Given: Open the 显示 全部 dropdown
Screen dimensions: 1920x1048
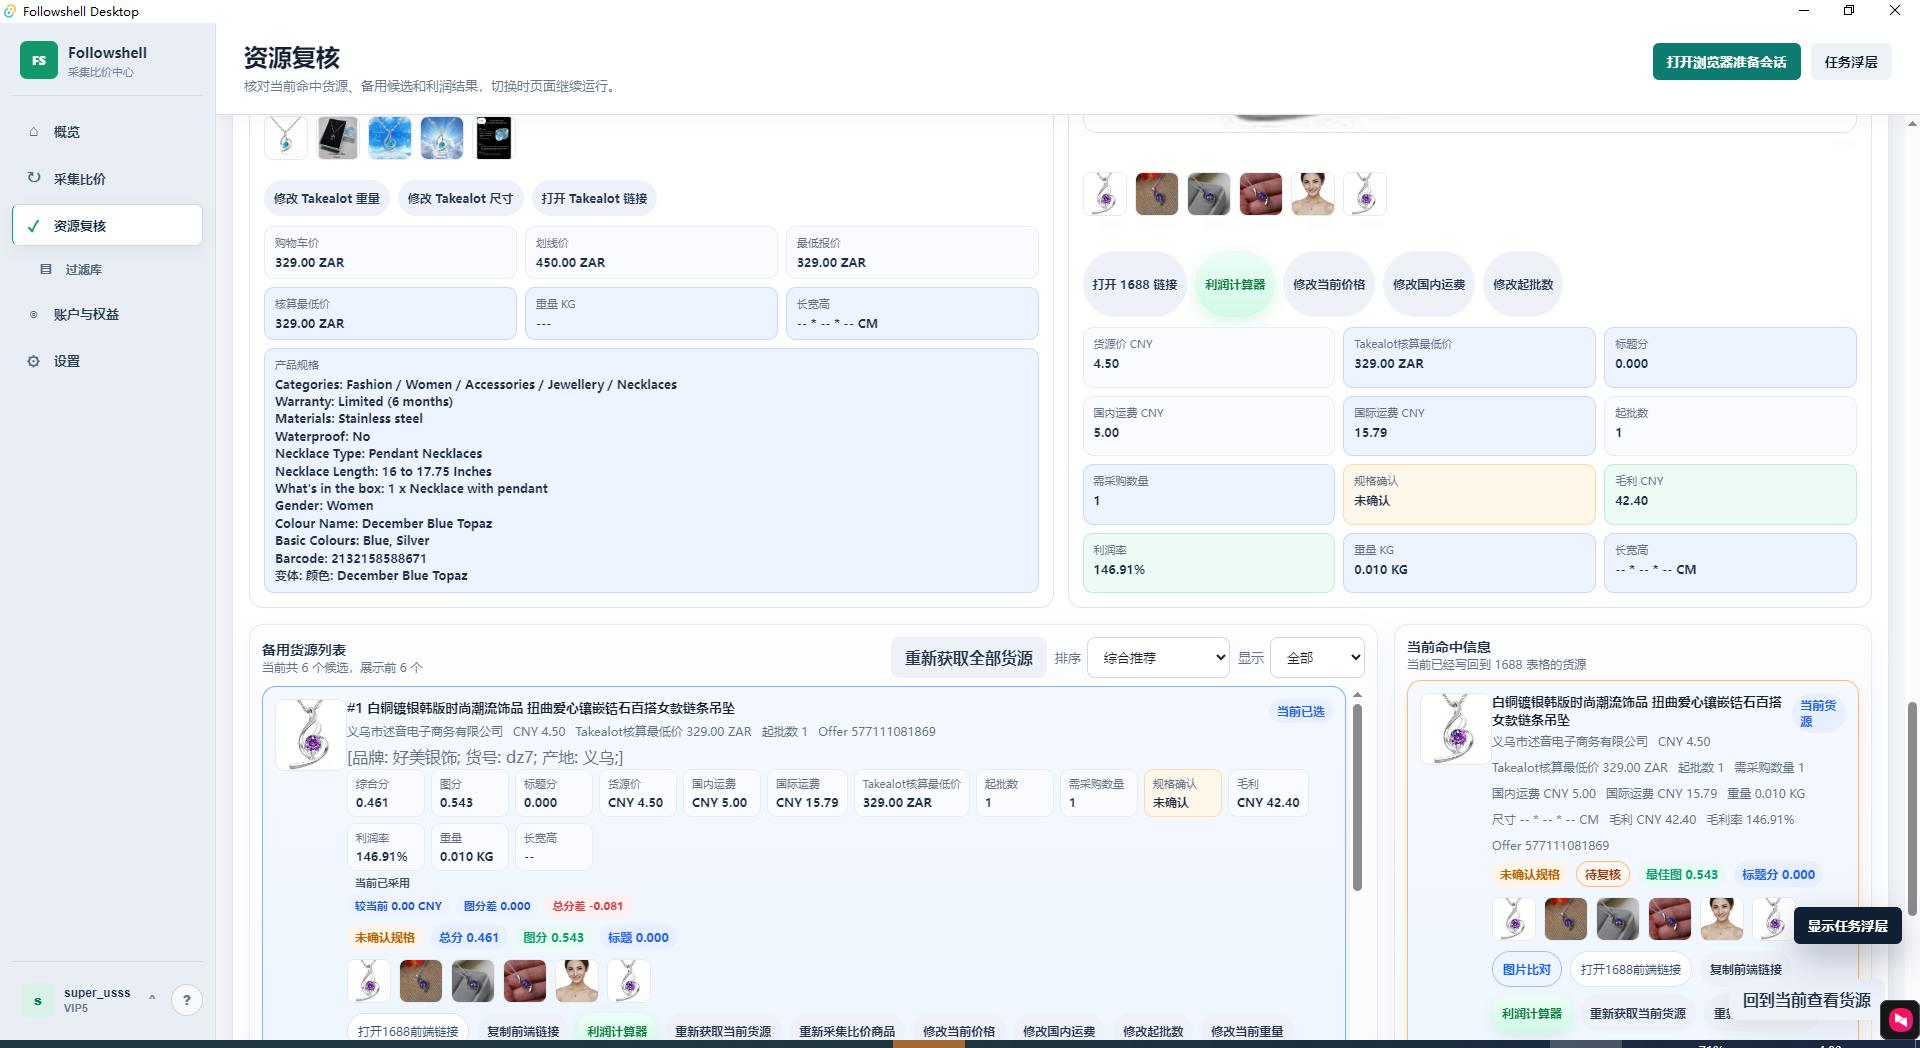Looking at the screenshot, I should (x=1317, y=658).
